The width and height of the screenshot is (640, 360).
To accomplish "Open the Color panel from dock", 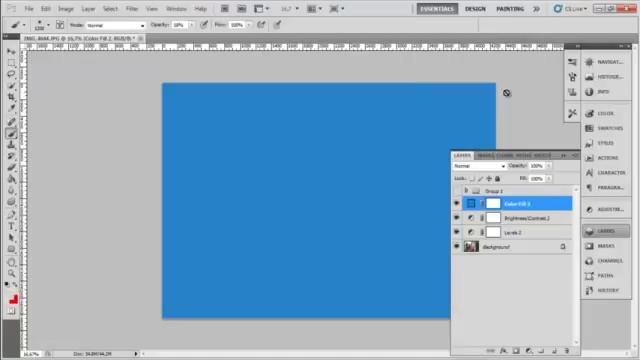I will tap(605, 113).
